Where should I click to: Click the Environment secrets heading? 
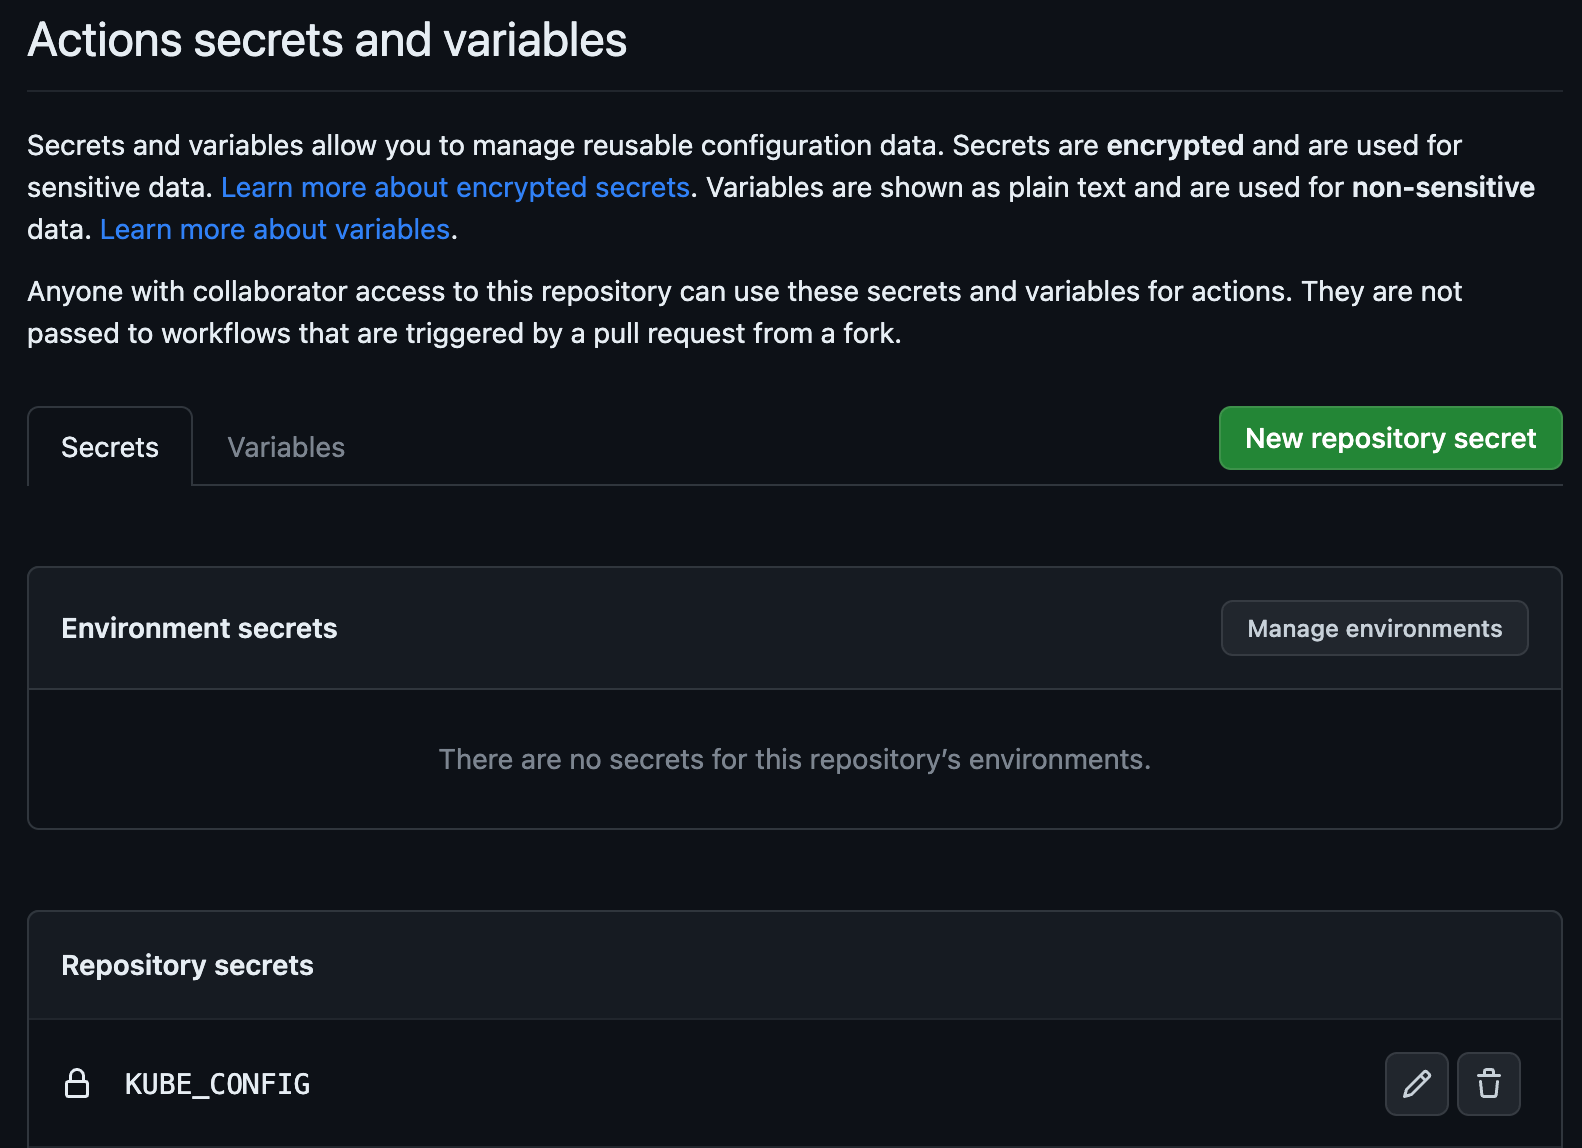coord(199,628)
